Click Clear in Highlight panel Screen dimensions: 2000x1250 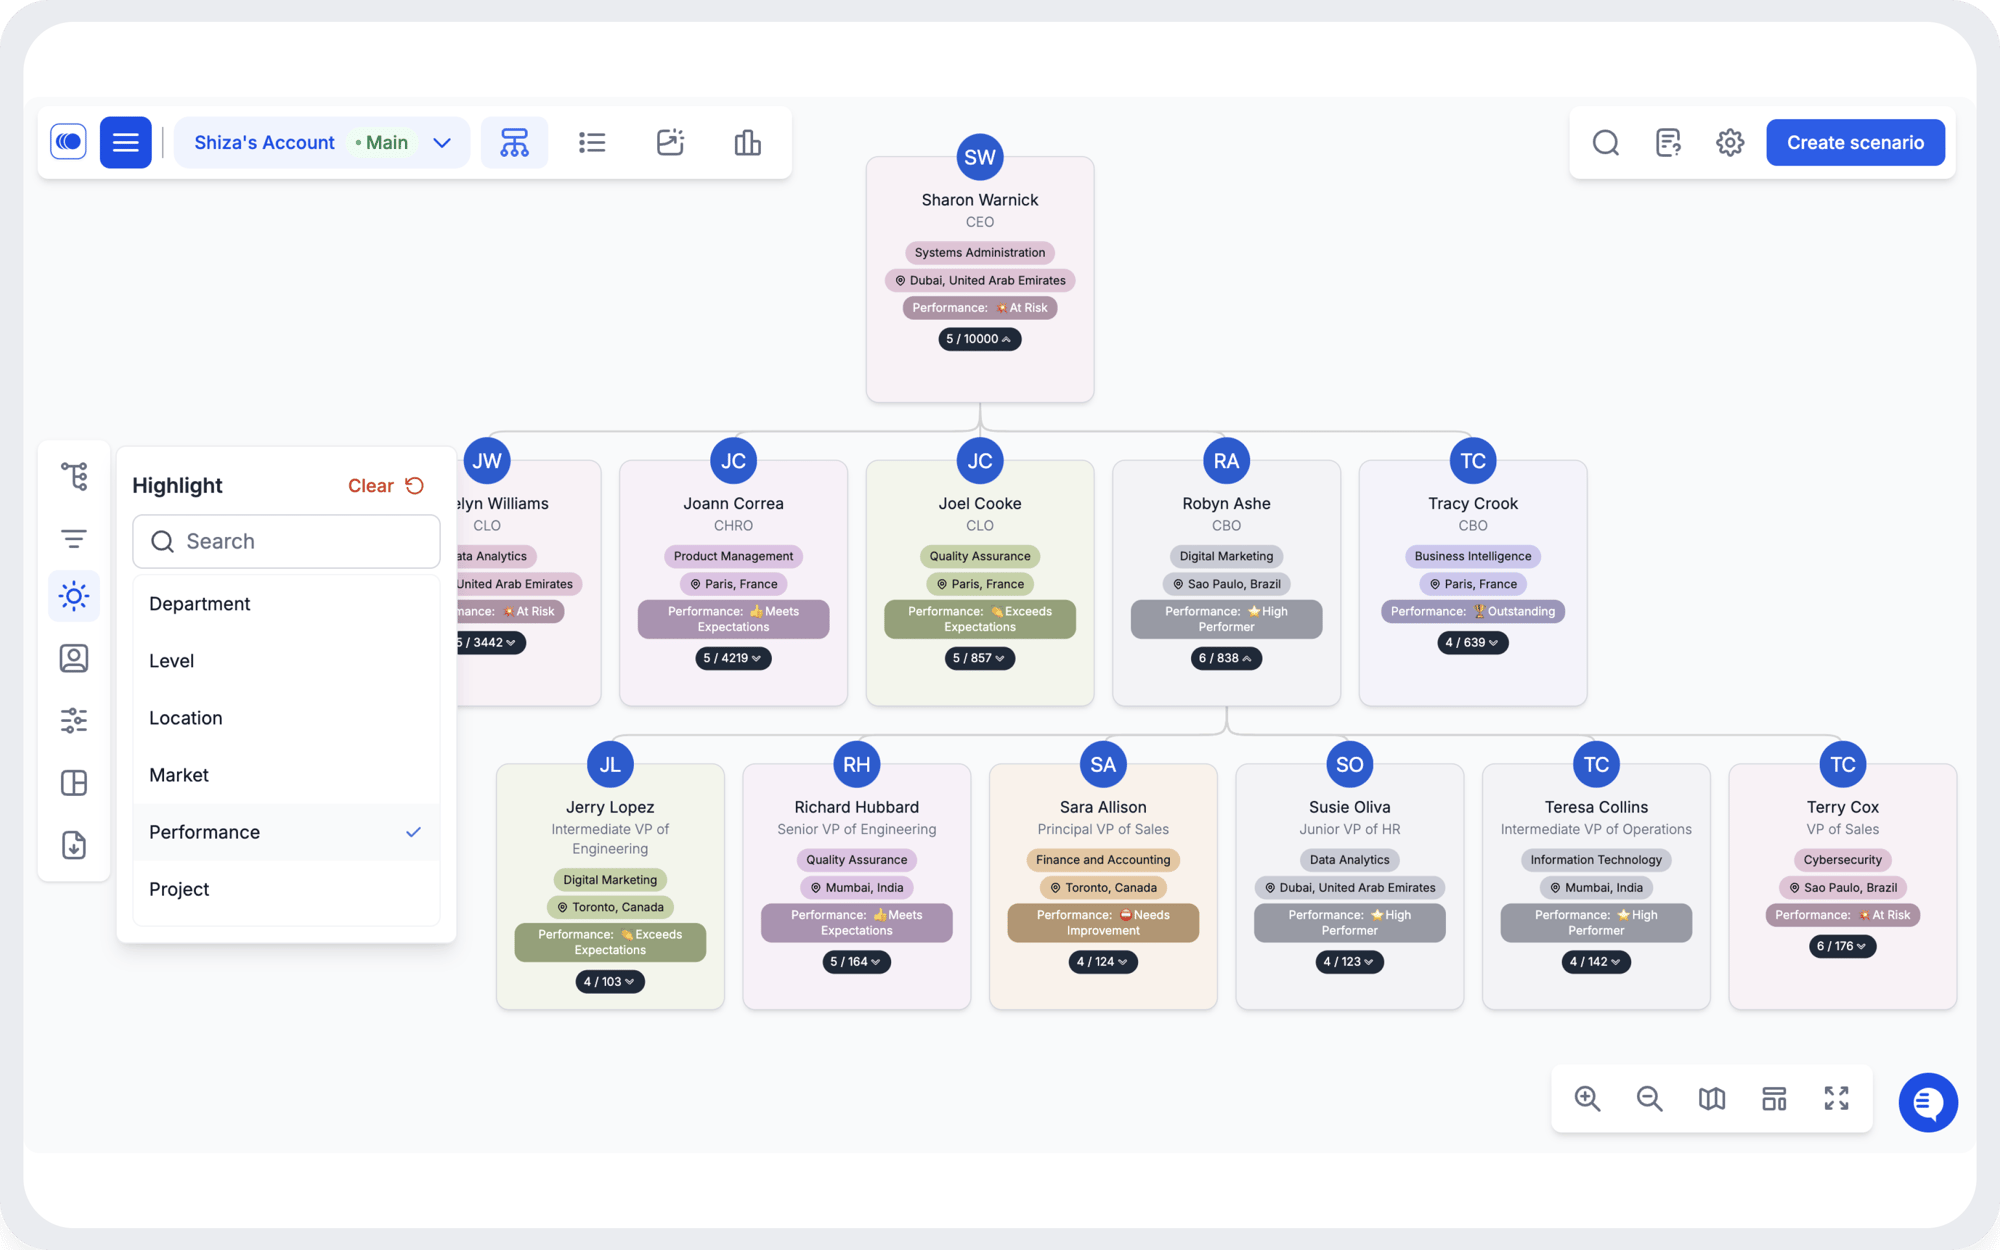tap(370, 485)
